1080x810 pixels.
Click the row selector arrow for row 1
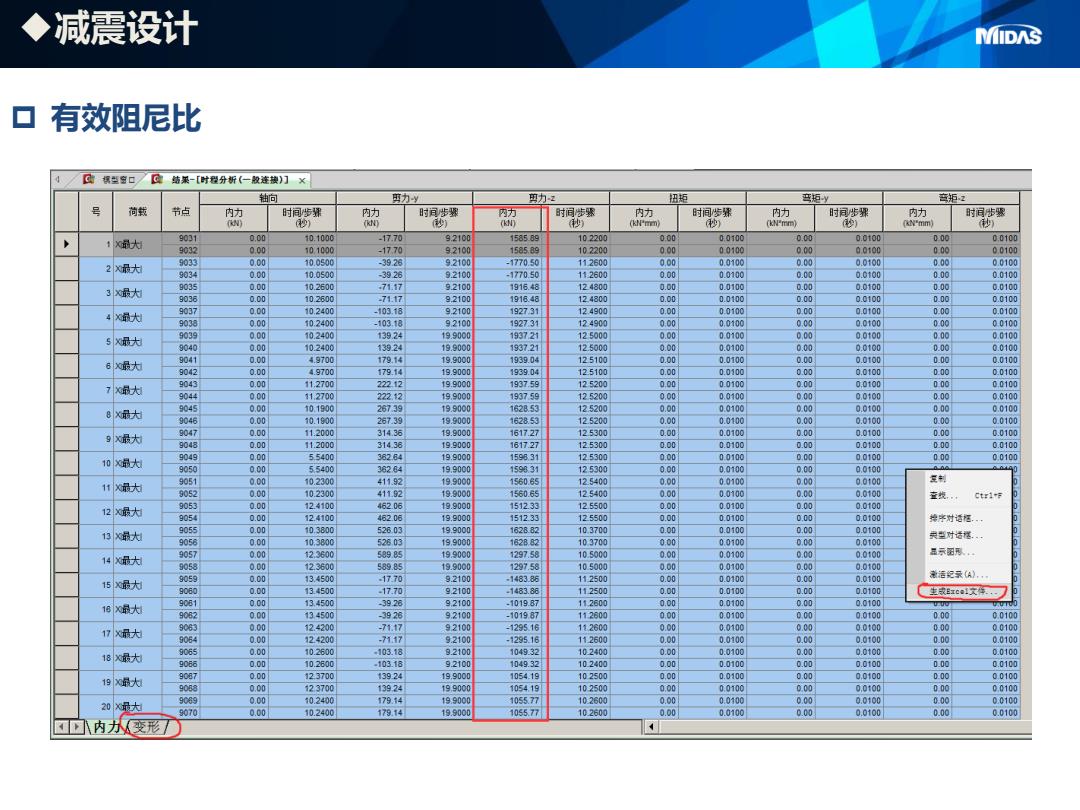(67, 244)
